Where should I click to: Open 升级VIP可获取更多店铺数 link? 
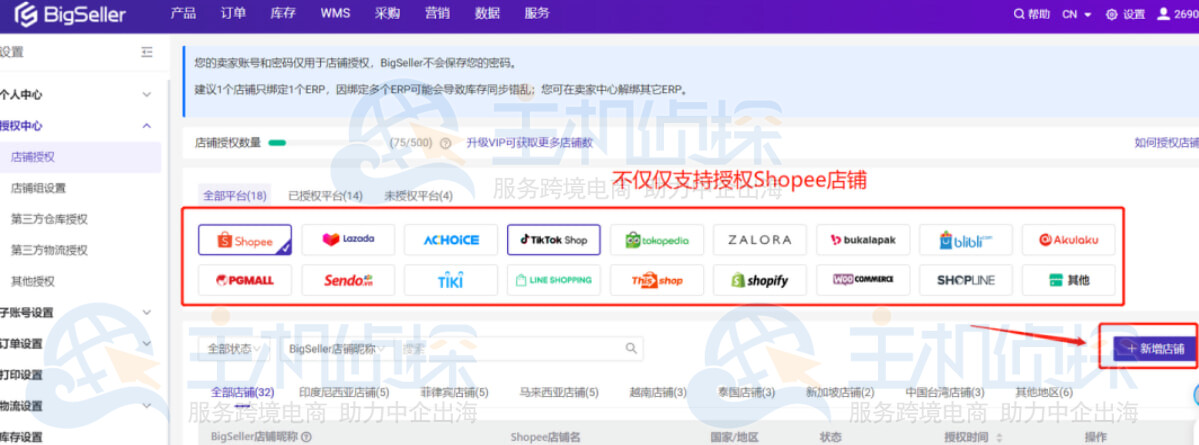pyautogui.click(x=530, y=142)
